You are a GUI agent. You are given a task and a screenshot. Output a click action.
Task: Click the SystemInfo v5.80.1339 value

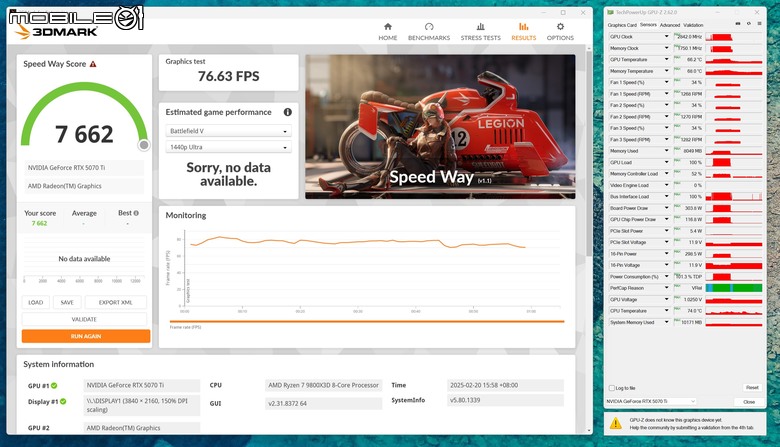pos(505,400)
